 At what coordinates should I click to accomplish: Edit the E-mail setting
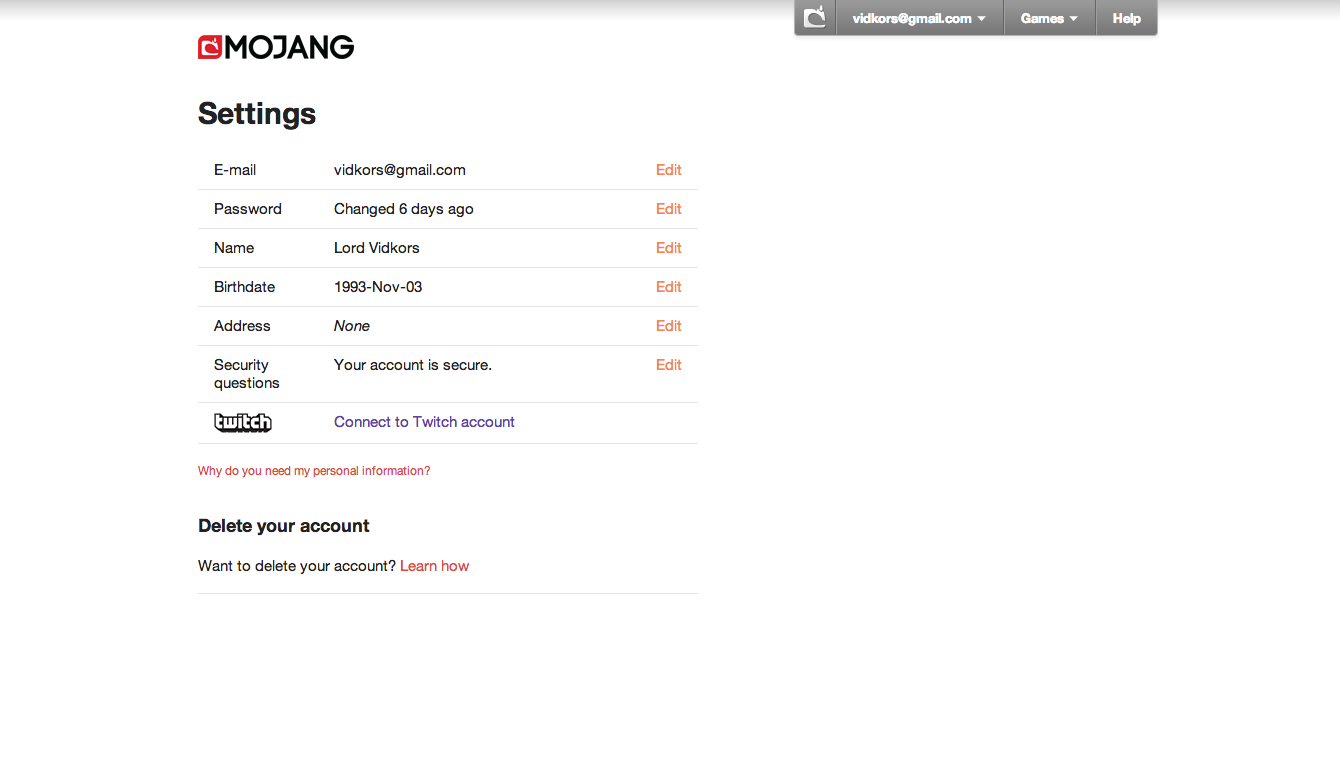[668, 170]
